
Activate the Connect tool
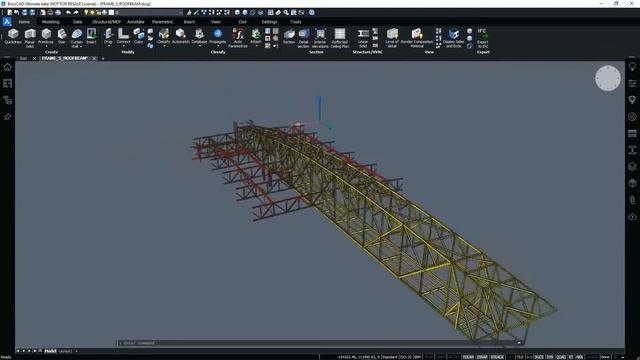pos(123,36)
